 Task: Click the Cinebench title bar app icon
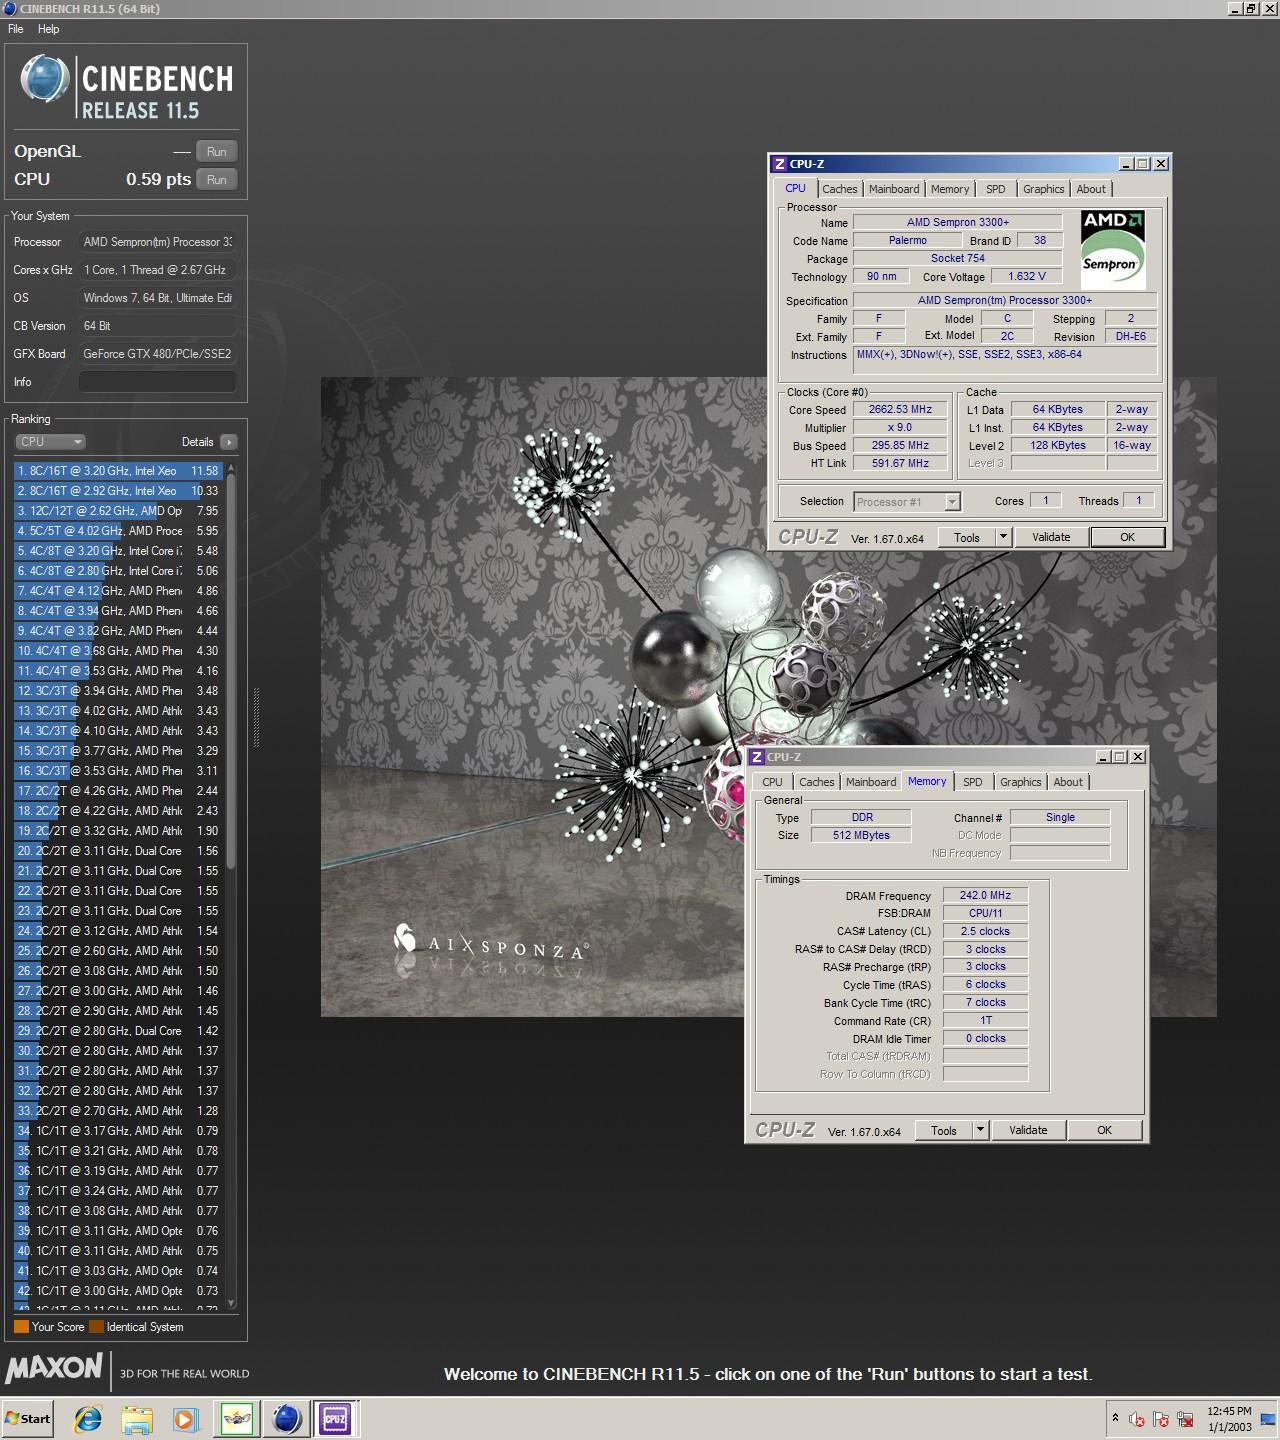(x=9, y=9)
